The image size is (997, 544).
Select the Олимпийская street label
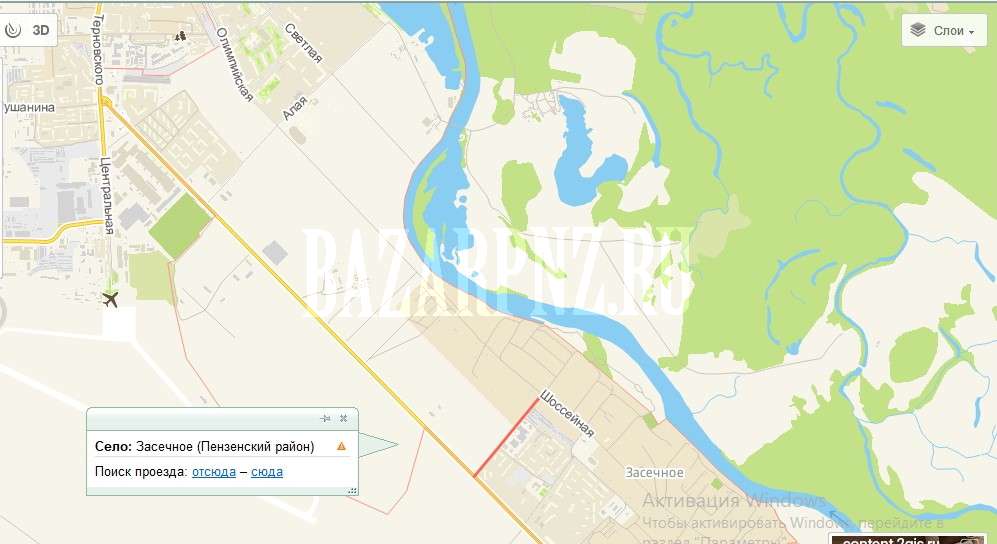(235, 64)
